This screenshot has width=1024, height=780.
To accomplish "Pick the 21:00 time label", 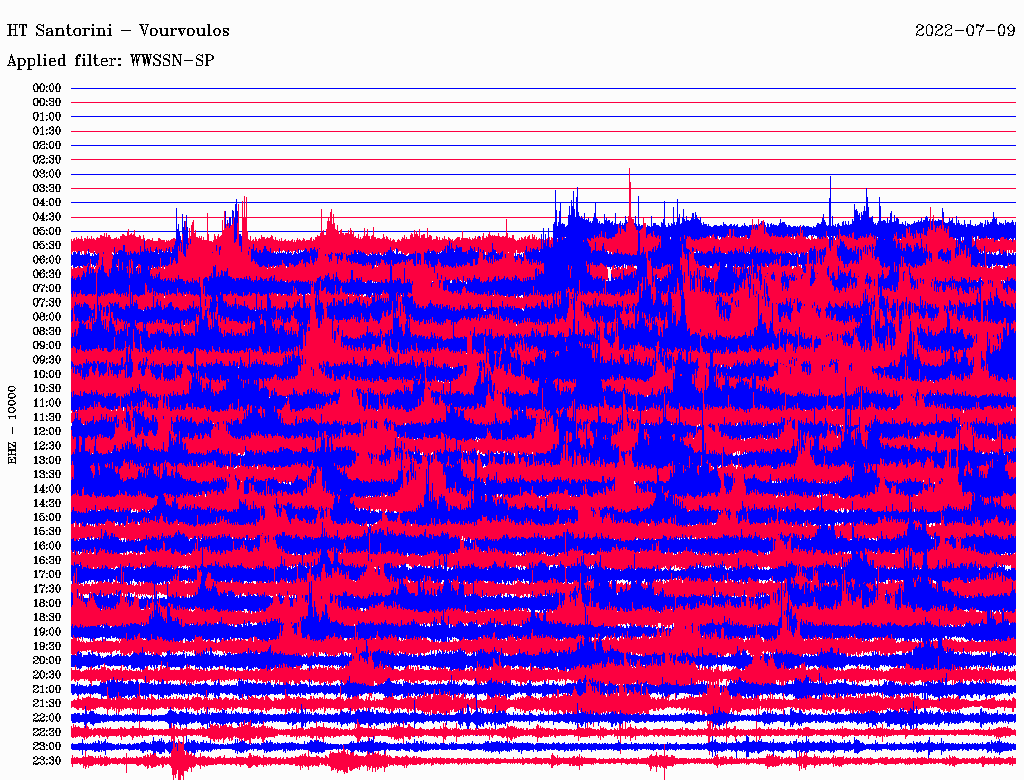I will [47, 689].
